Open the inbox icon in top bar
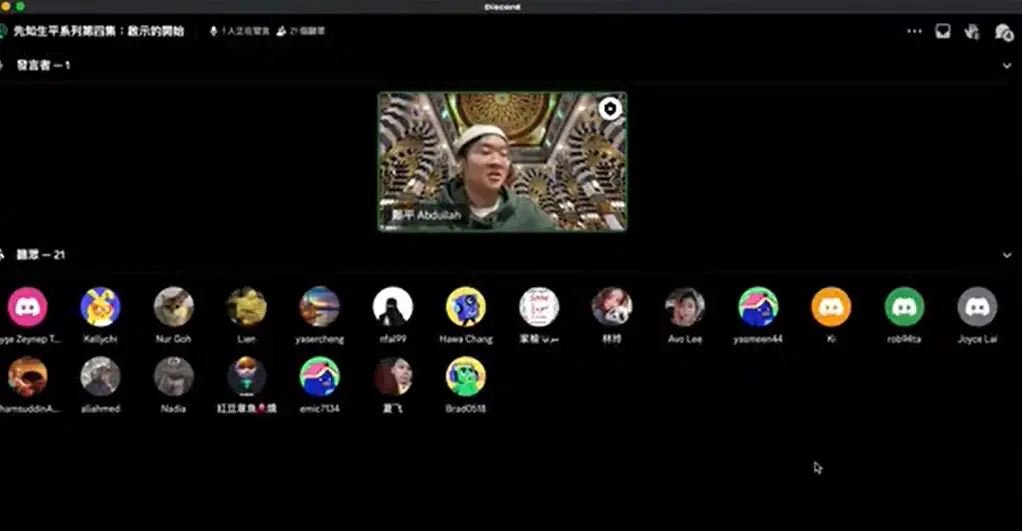The width and height of the screenshot is (1022, 531). pos(943,31)
